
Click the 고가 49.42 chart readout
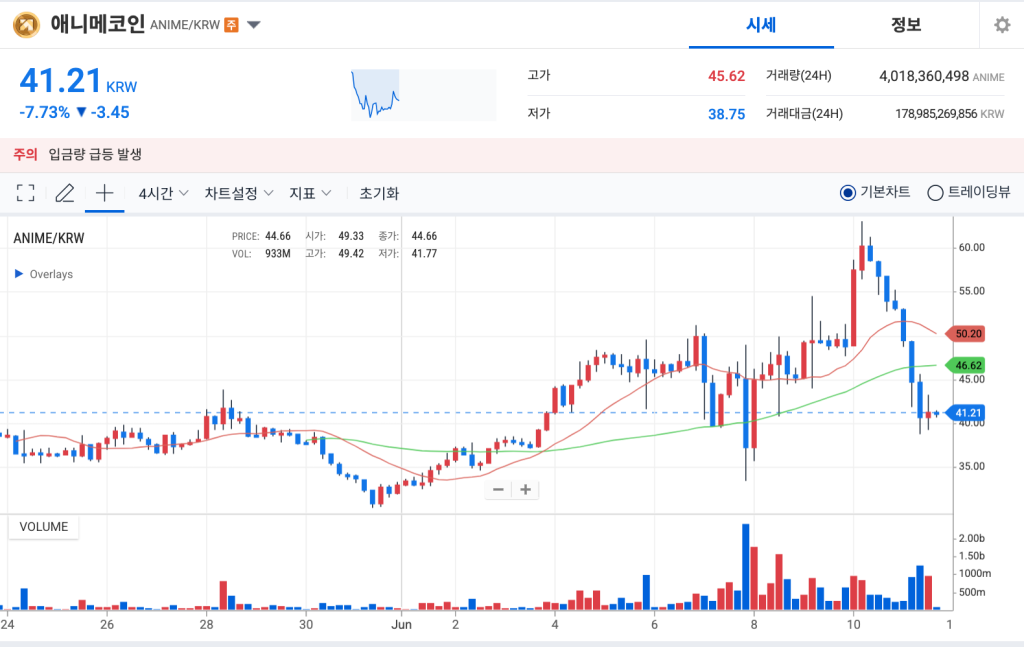tap(334, 253)
